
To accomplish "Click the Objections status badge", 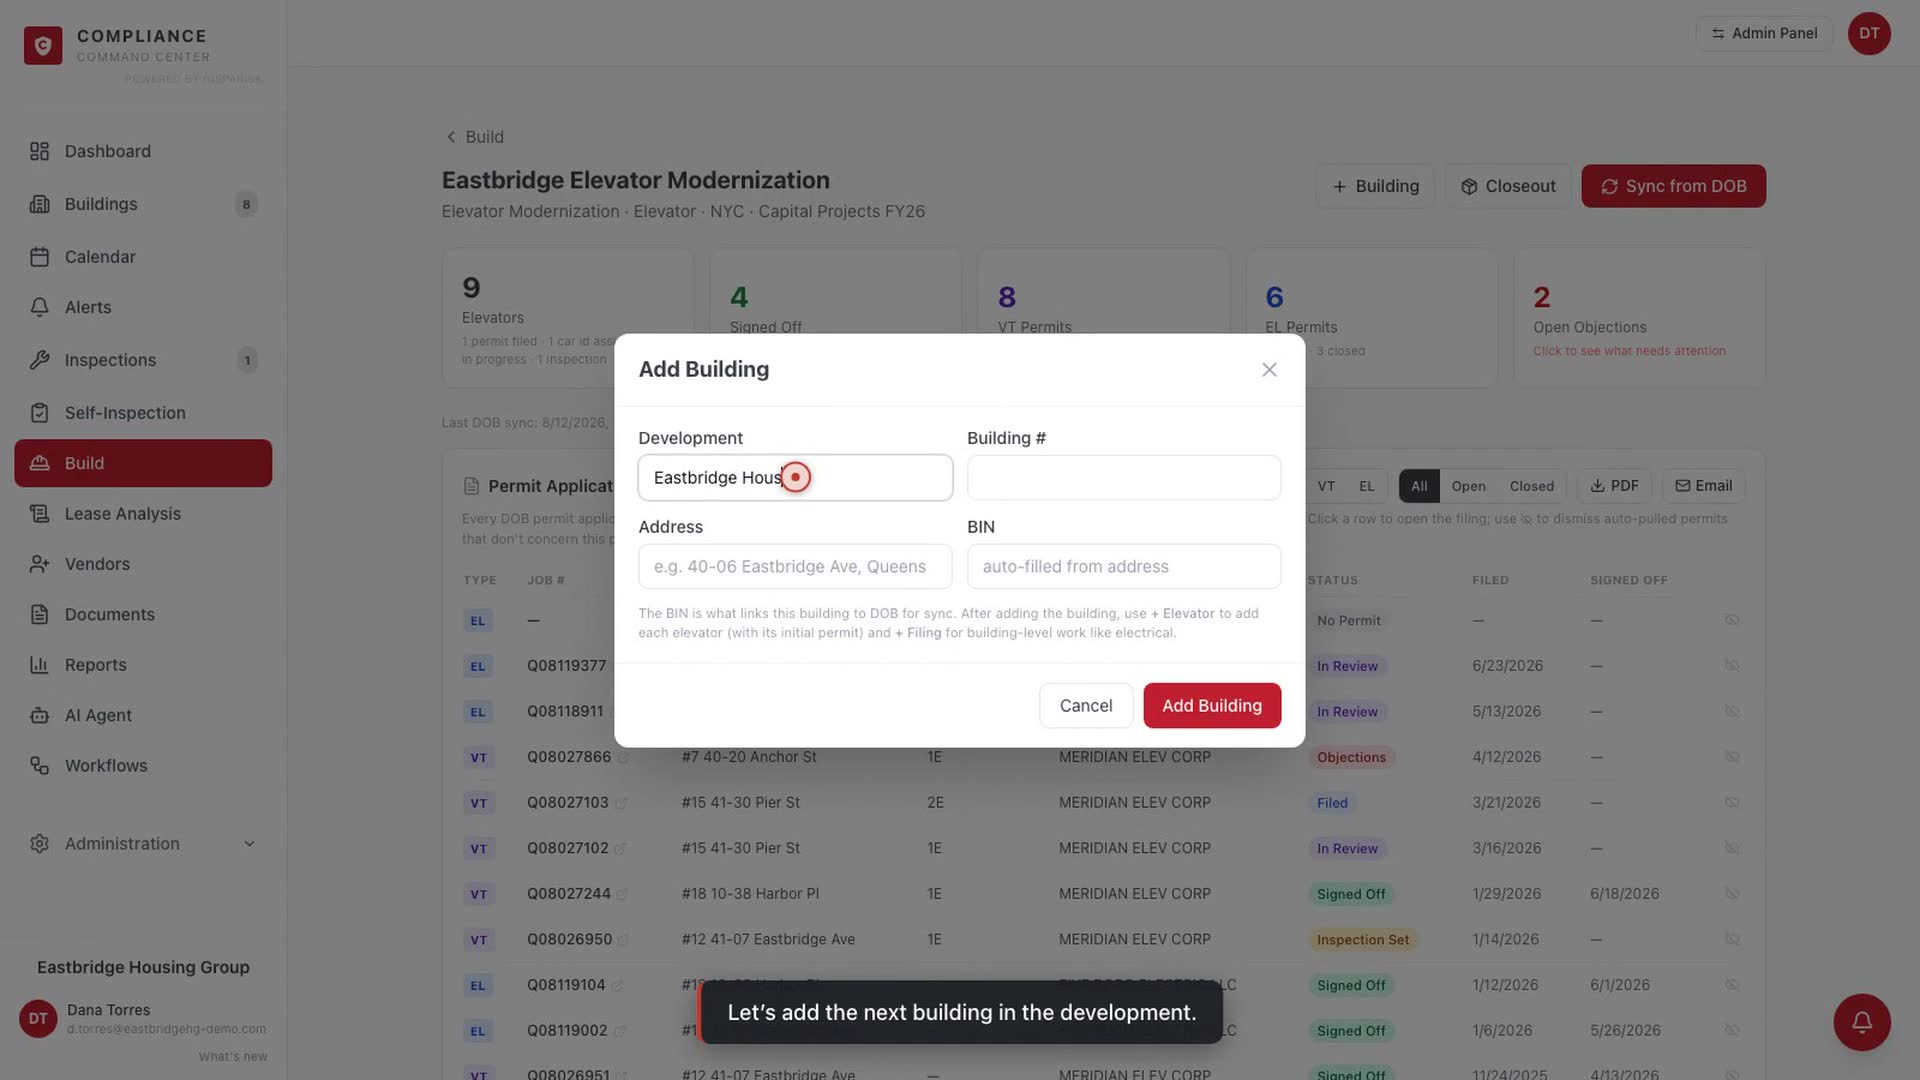I will click(x=1351, y=758).
